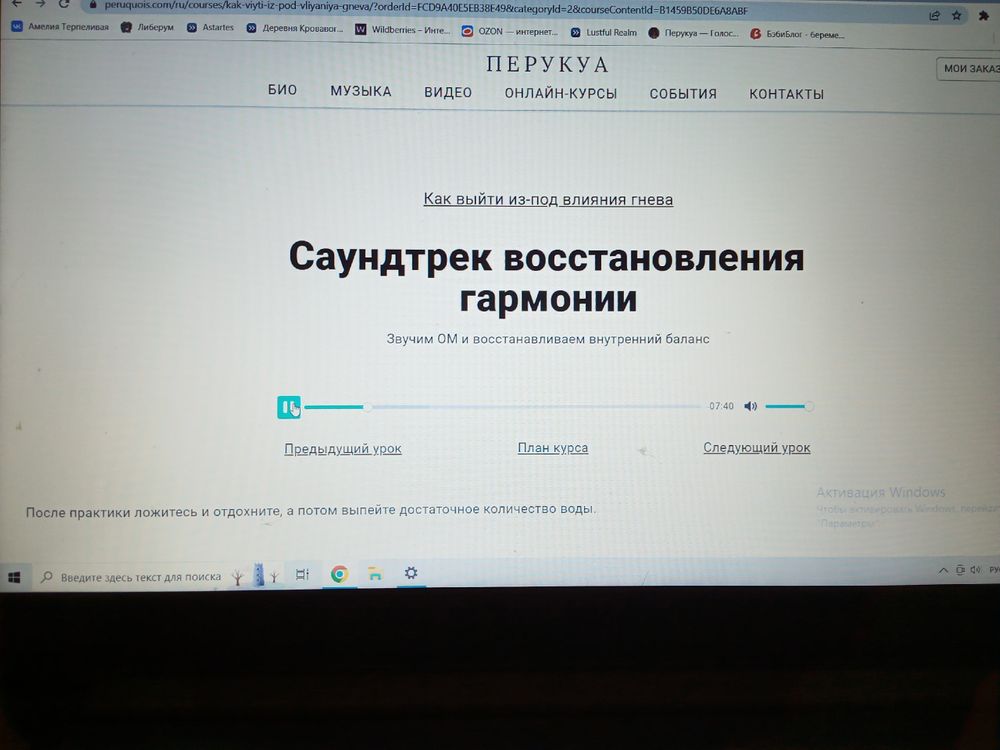
Task: Open File Explorer from the taskbar
Action: 375,574
